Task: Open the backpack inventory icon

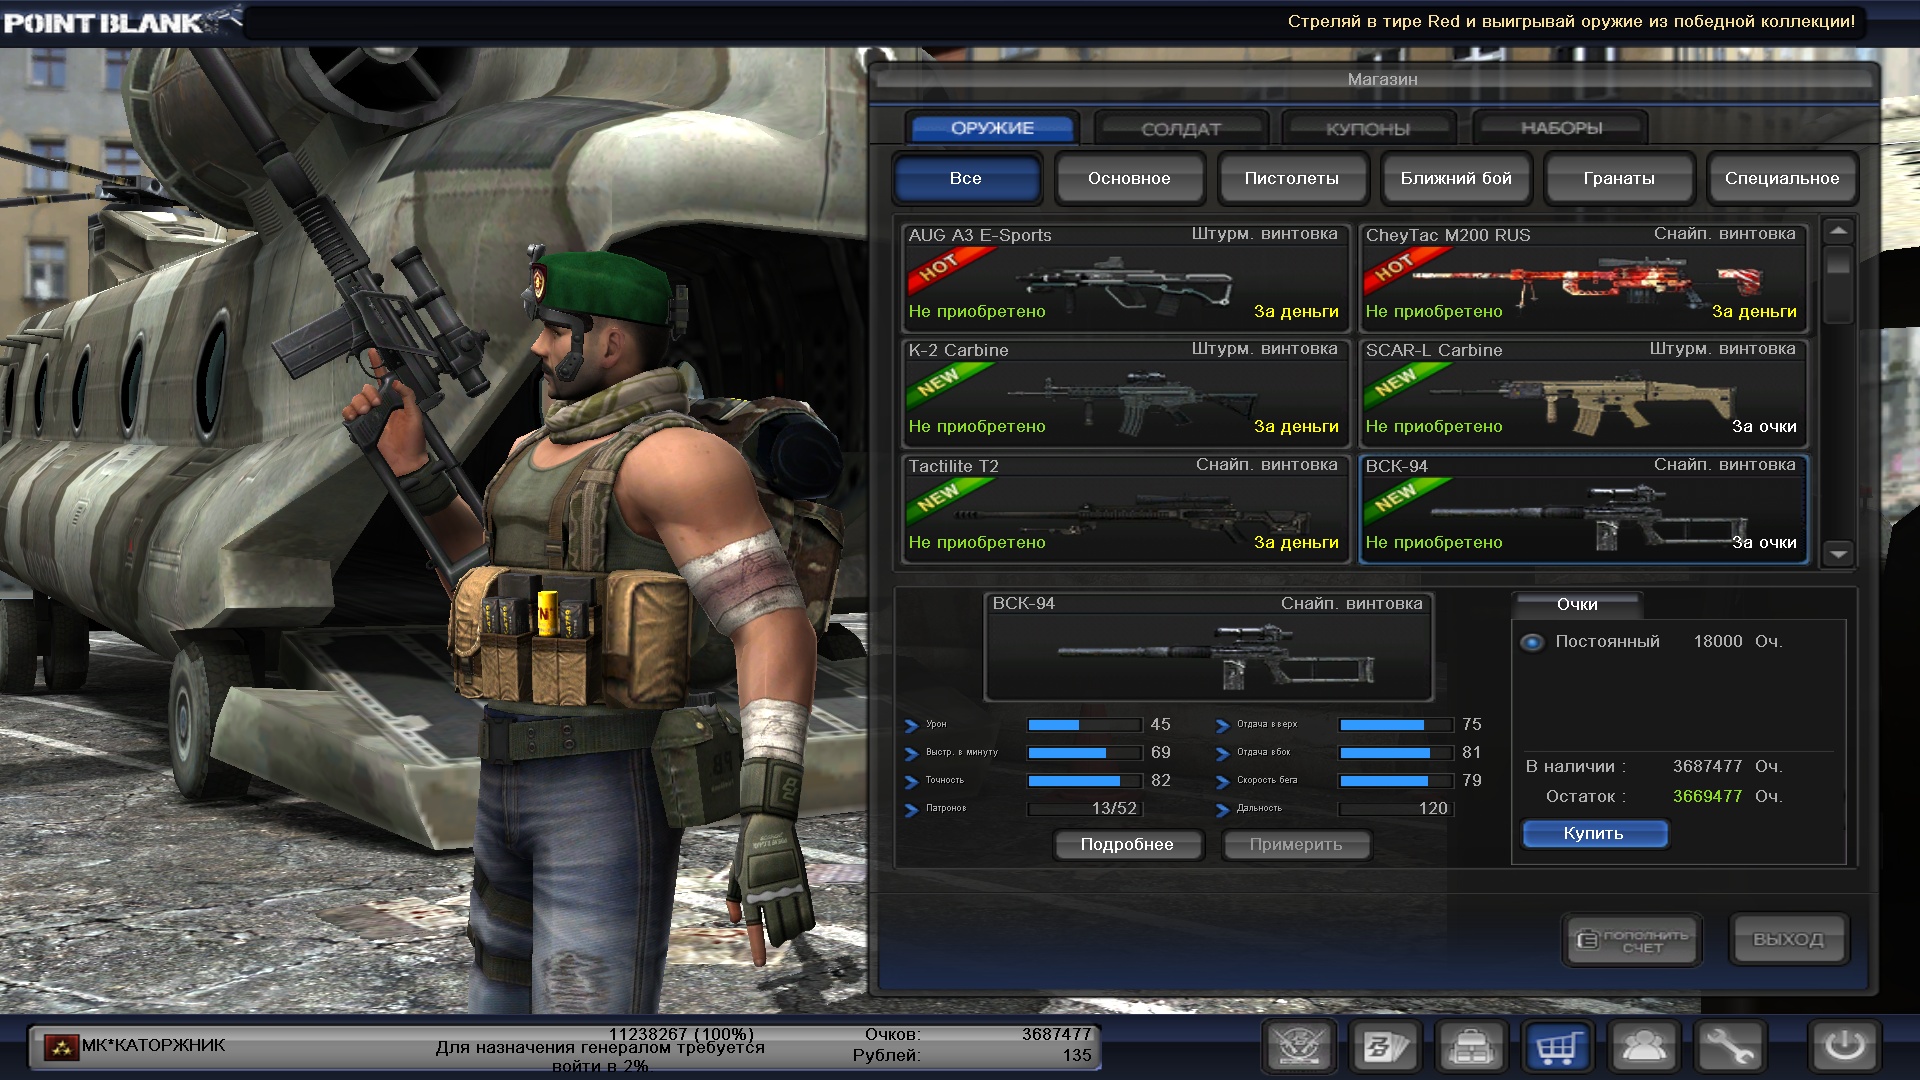Action: coord(1471,1047)
